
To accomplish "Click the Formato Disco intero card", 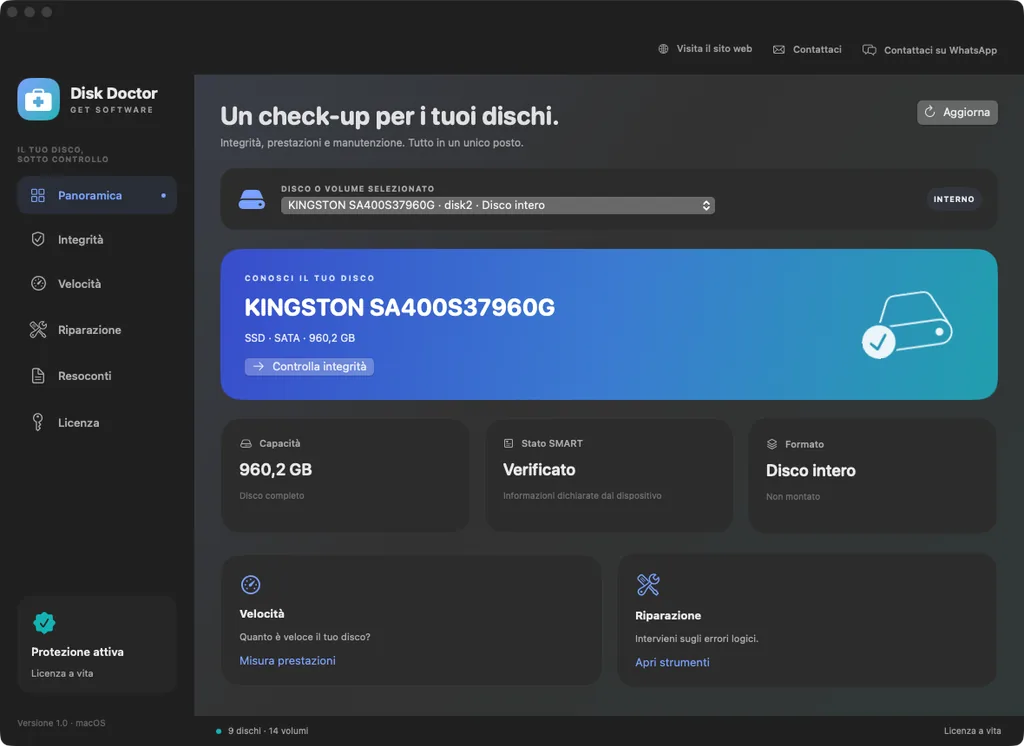I will (872, 476).
